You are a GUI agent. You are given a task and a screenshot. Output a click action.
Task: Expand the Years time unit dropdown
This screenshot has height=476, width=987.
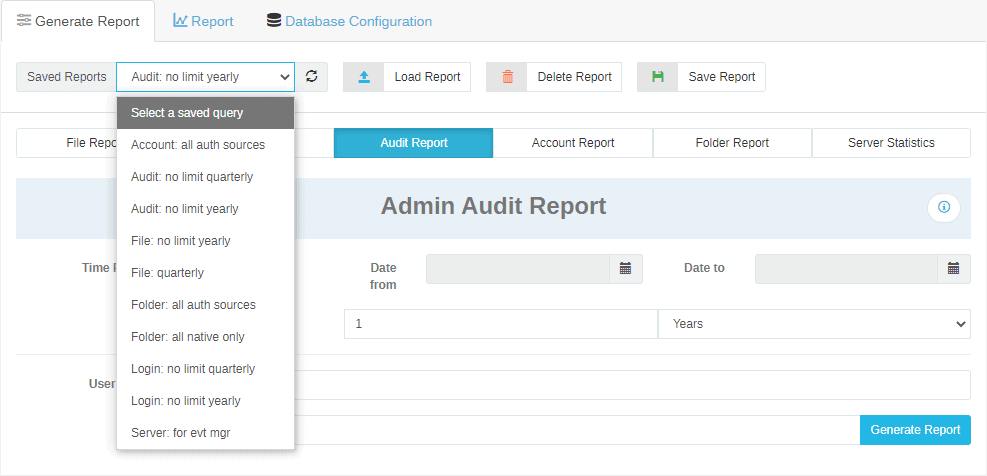814,324
